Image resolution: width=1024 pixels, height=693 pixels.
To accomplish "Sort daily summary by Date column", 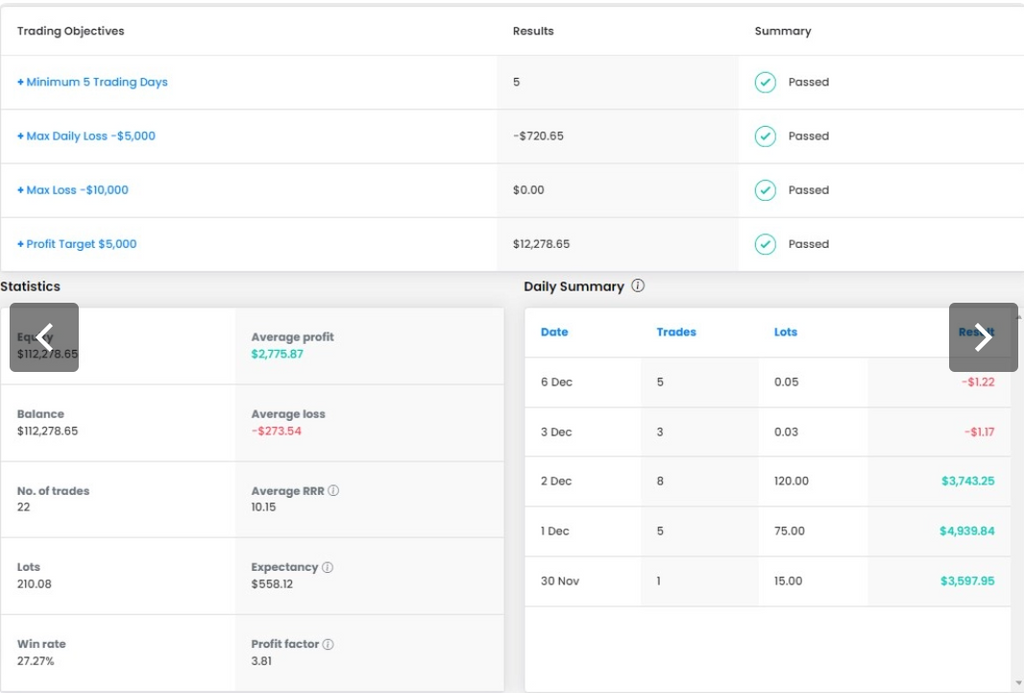I will [554, 332].
